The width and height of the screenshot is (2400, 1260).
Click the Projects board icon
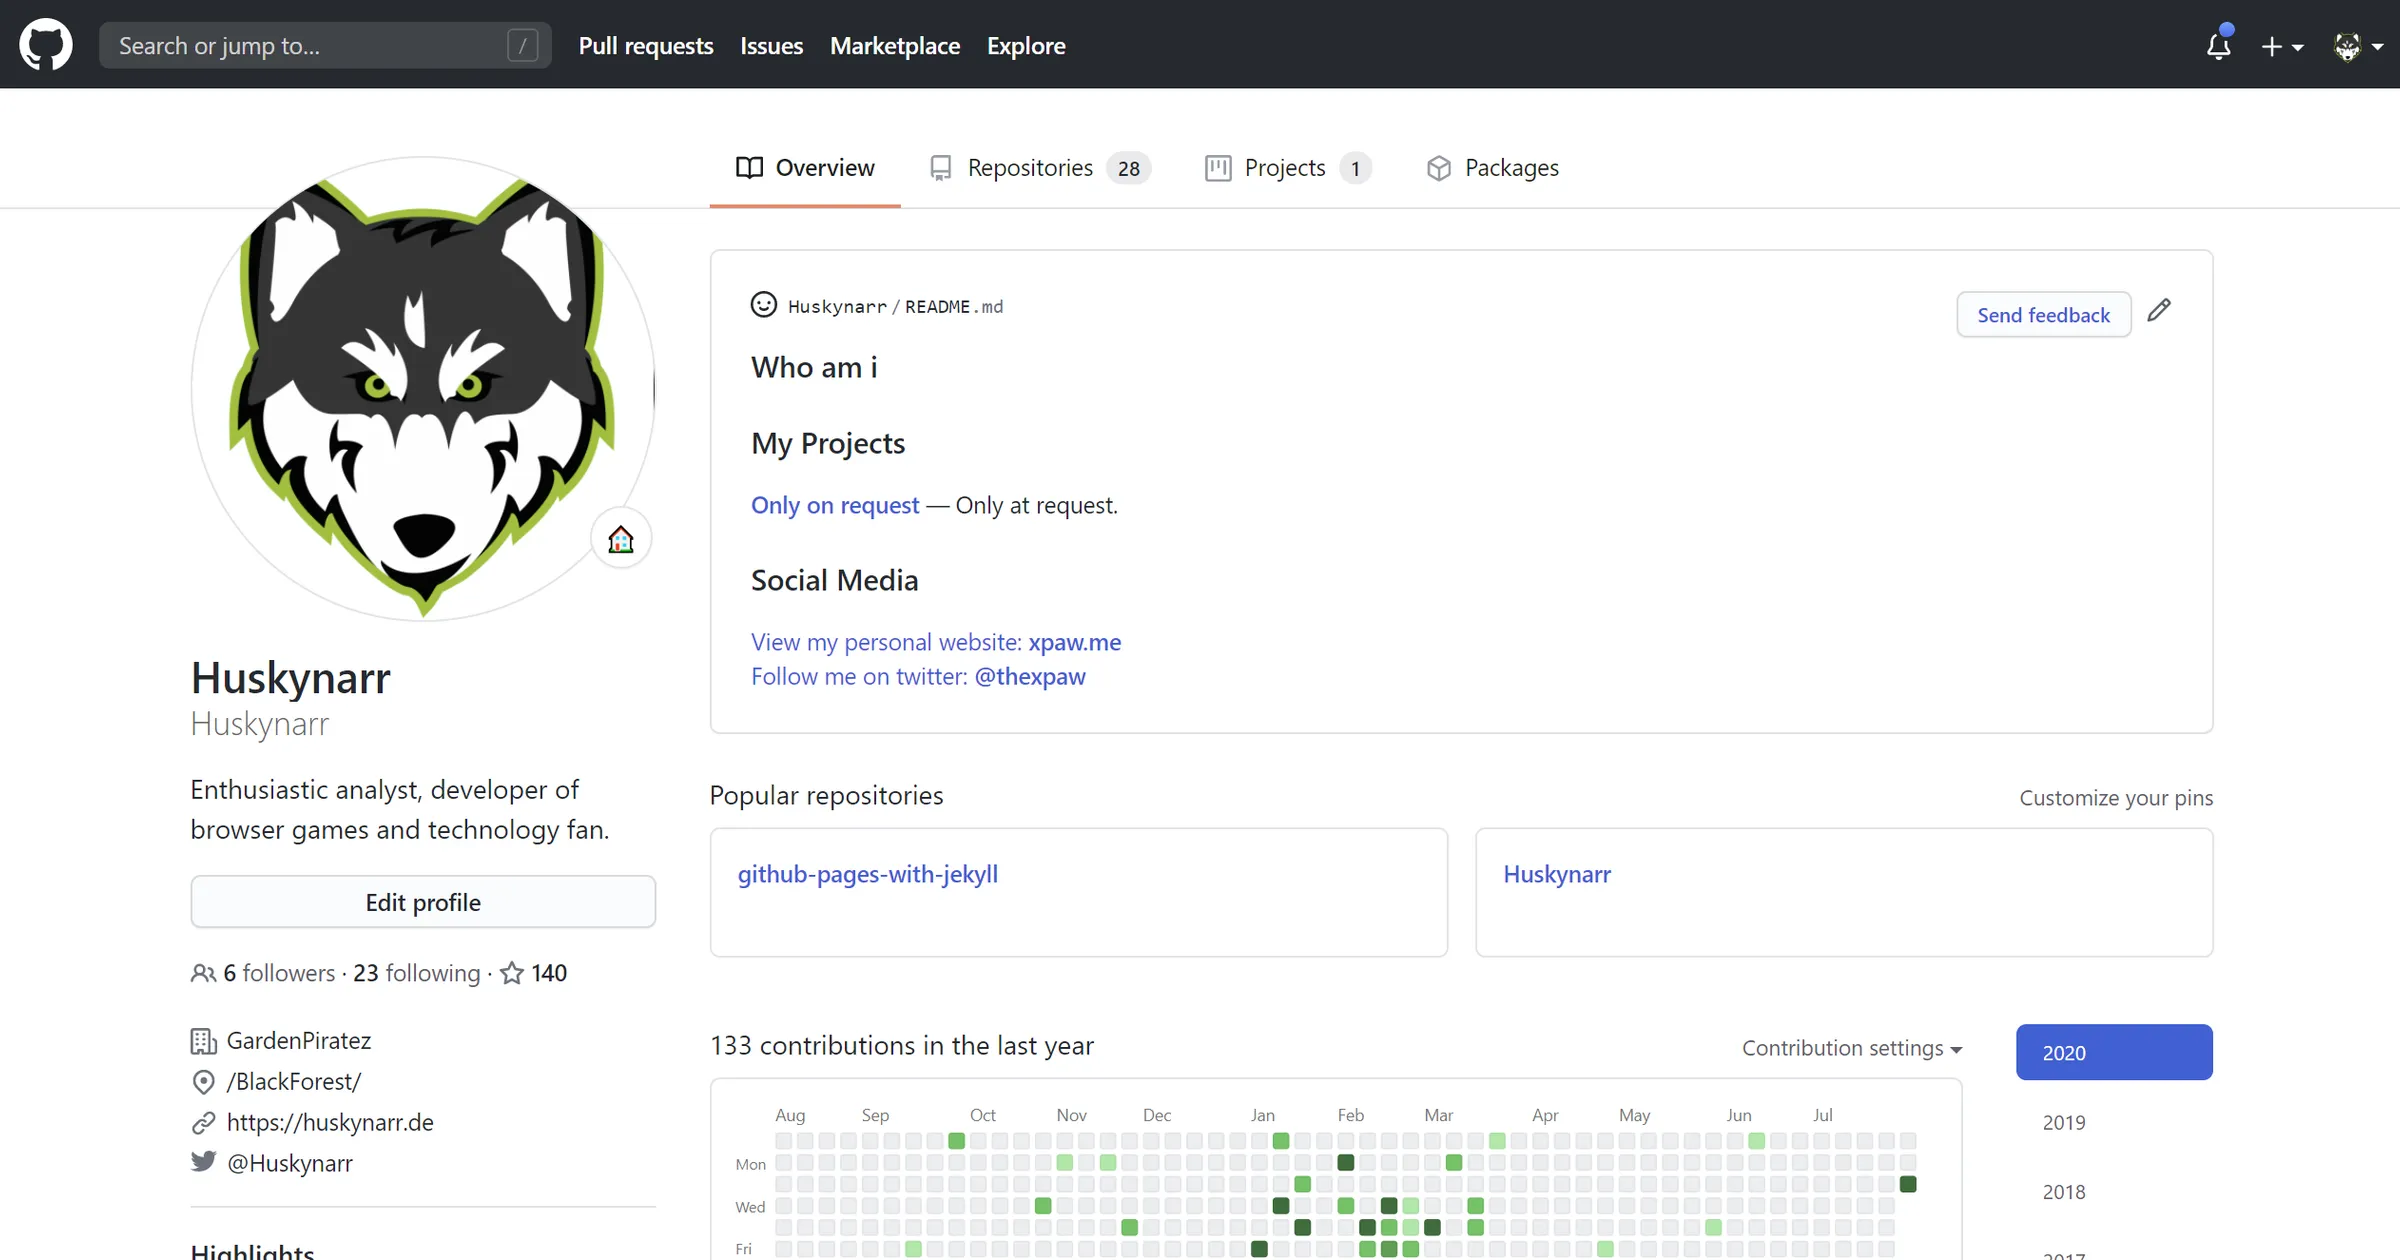pos(1218,168)
